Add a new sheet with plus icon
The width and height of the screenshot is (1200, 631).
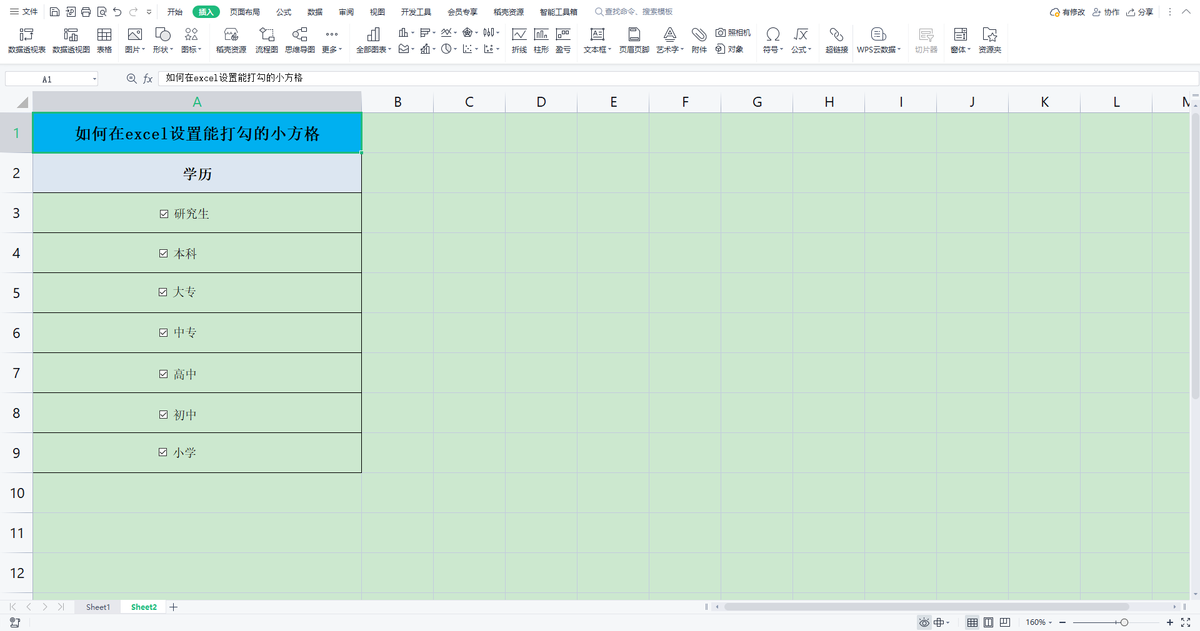(173, 607)
